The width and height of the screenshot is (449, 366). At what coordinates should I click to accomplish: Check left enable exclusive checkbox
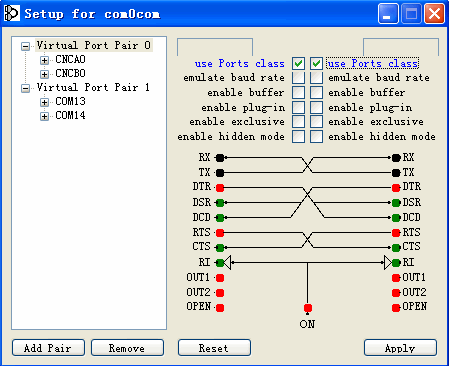tap(298, 122)
